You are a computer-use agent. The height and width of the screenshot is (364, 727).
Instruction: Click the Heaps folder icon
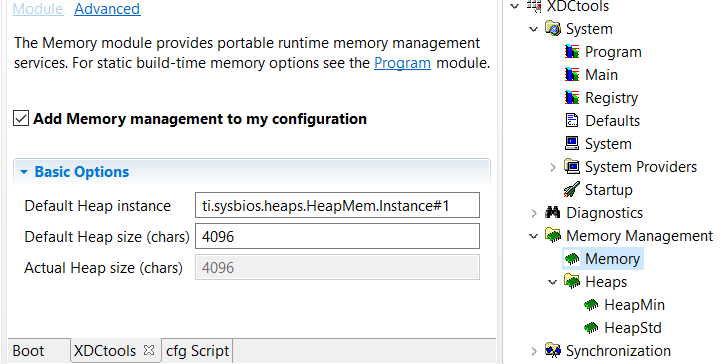pos(572,281)
